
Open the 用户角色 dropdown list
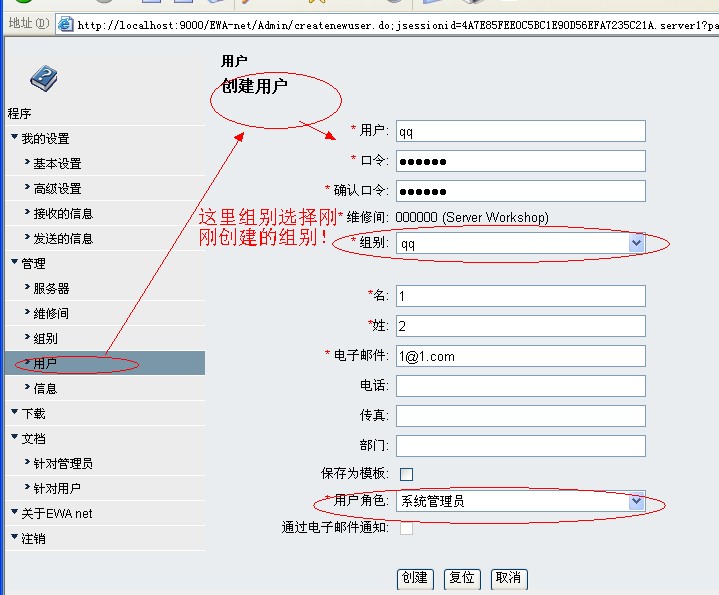[636, 501]
